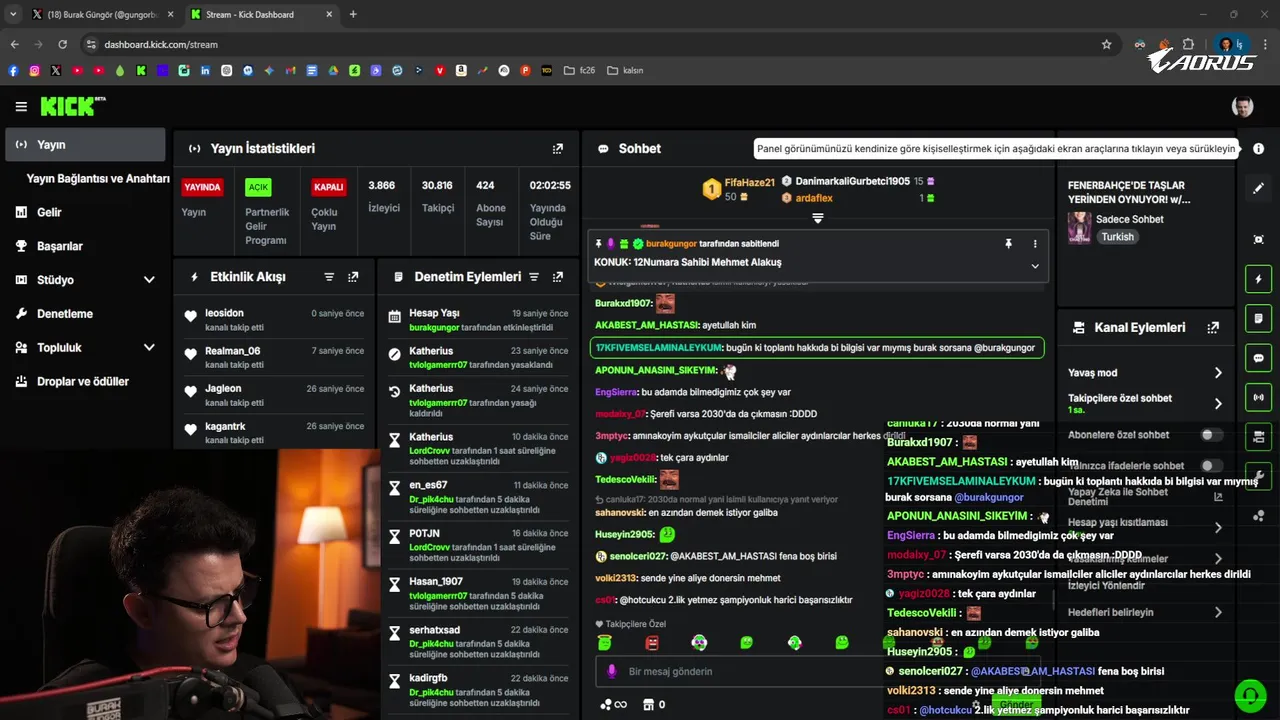Collapse the gift leaderboard handle

click(x=817, y=218)
